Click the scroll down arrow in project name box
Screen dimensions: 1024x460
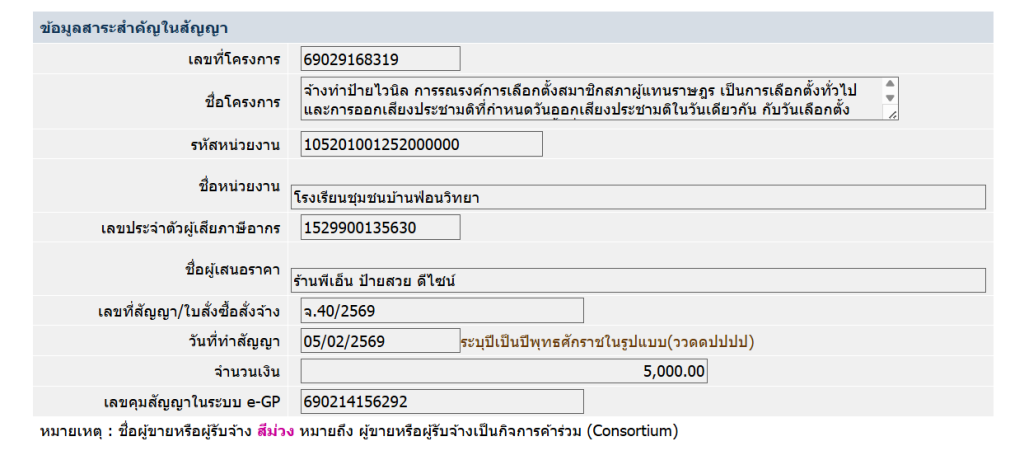(x=889, y=98)
